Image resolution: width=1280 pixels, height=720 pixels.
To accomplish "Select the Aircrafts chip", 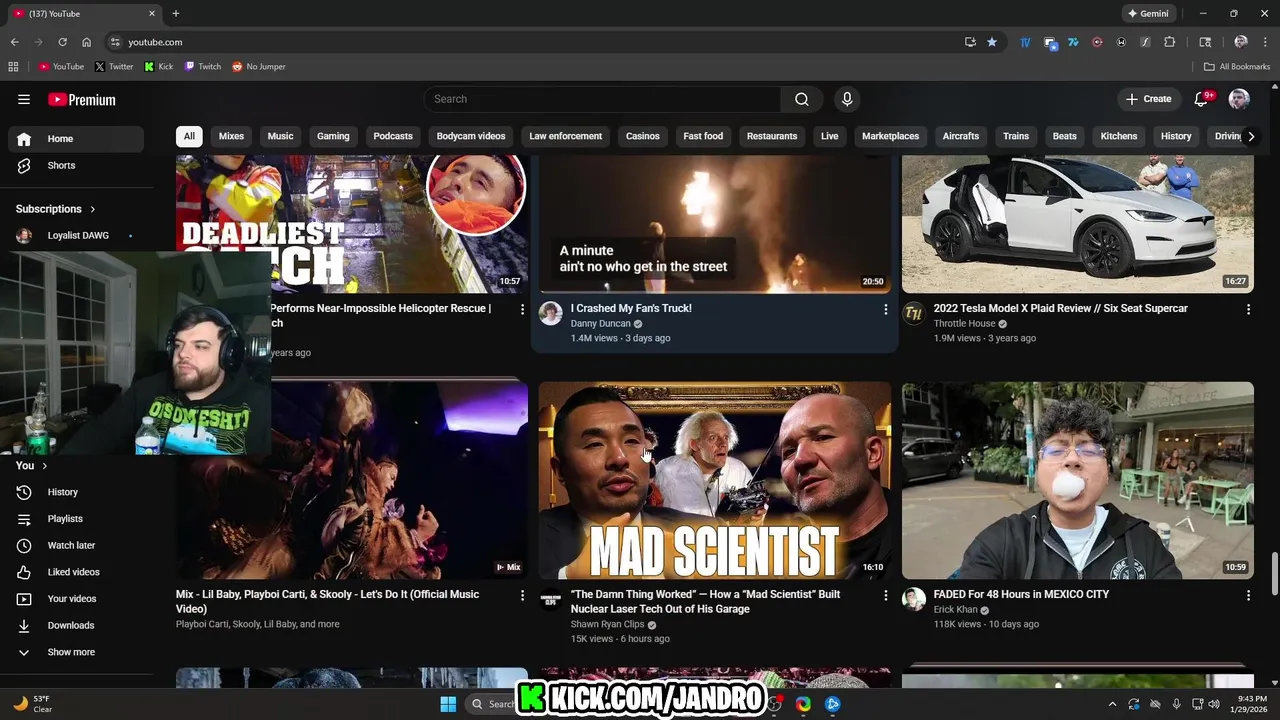I will point(961,136).
